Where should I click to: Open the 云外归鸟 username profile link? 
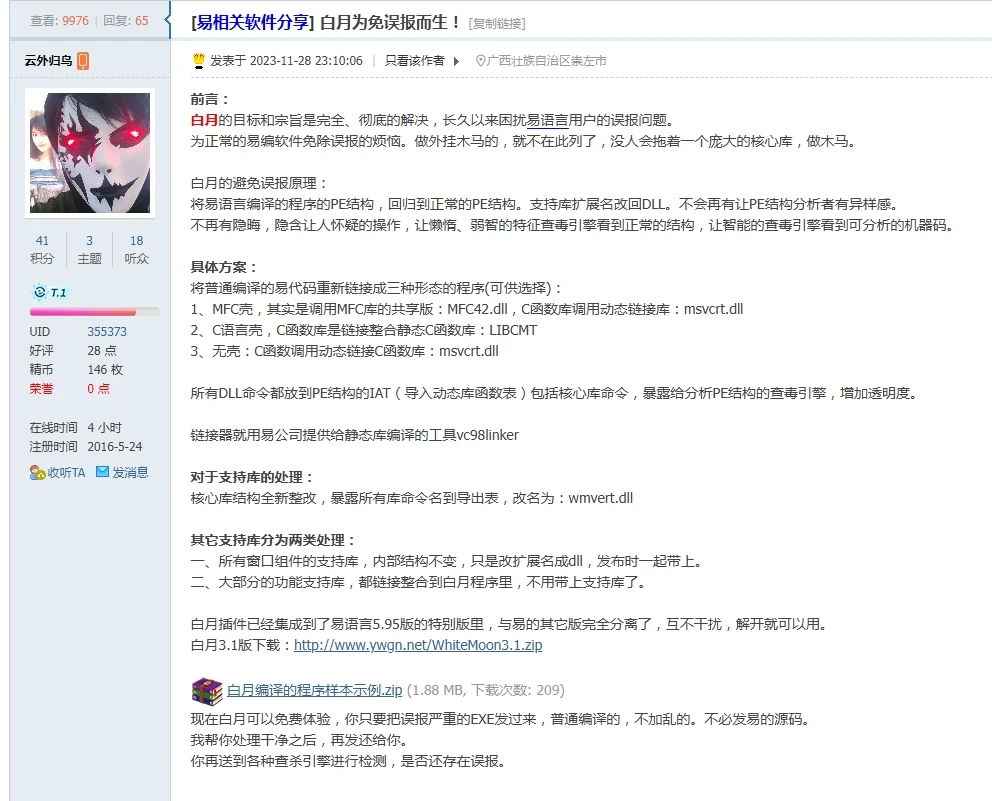point(48,61)
